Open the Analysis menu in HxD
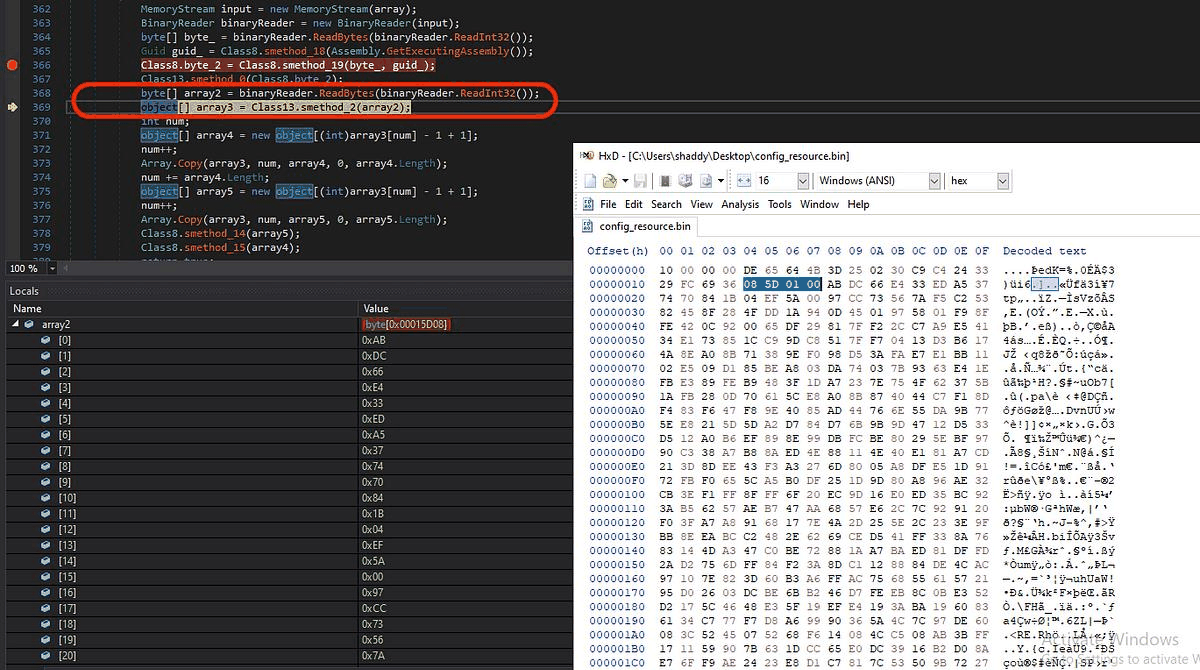Image resolution: width=1200 pixels, height=670 pixels. (x=740, y=204)
